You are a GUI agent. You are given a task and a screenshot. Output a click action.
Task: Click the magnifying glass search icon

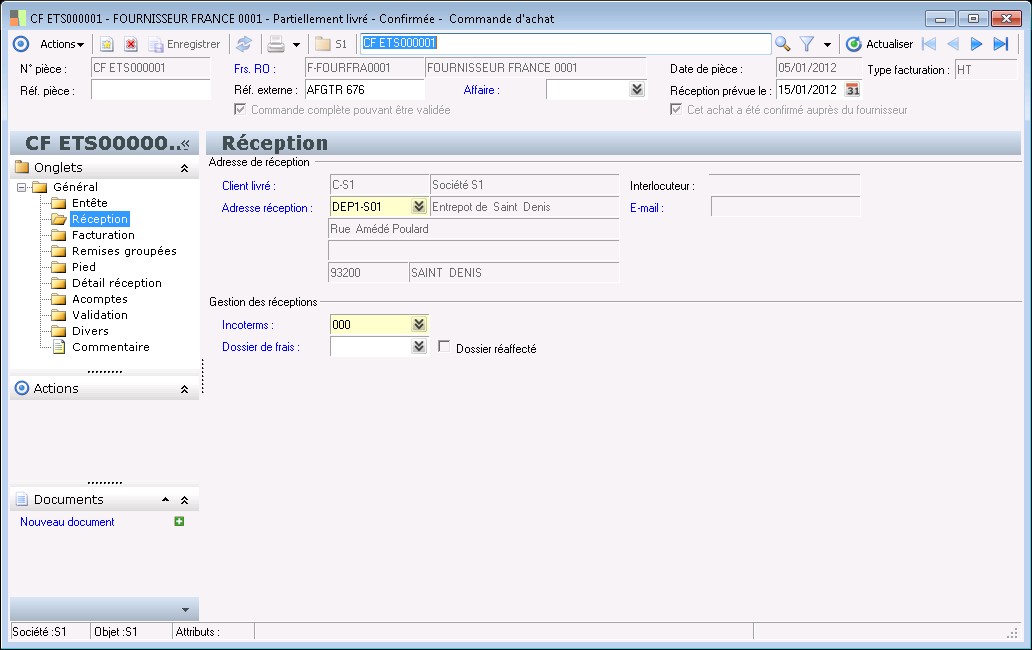click(x=782, y=44)
